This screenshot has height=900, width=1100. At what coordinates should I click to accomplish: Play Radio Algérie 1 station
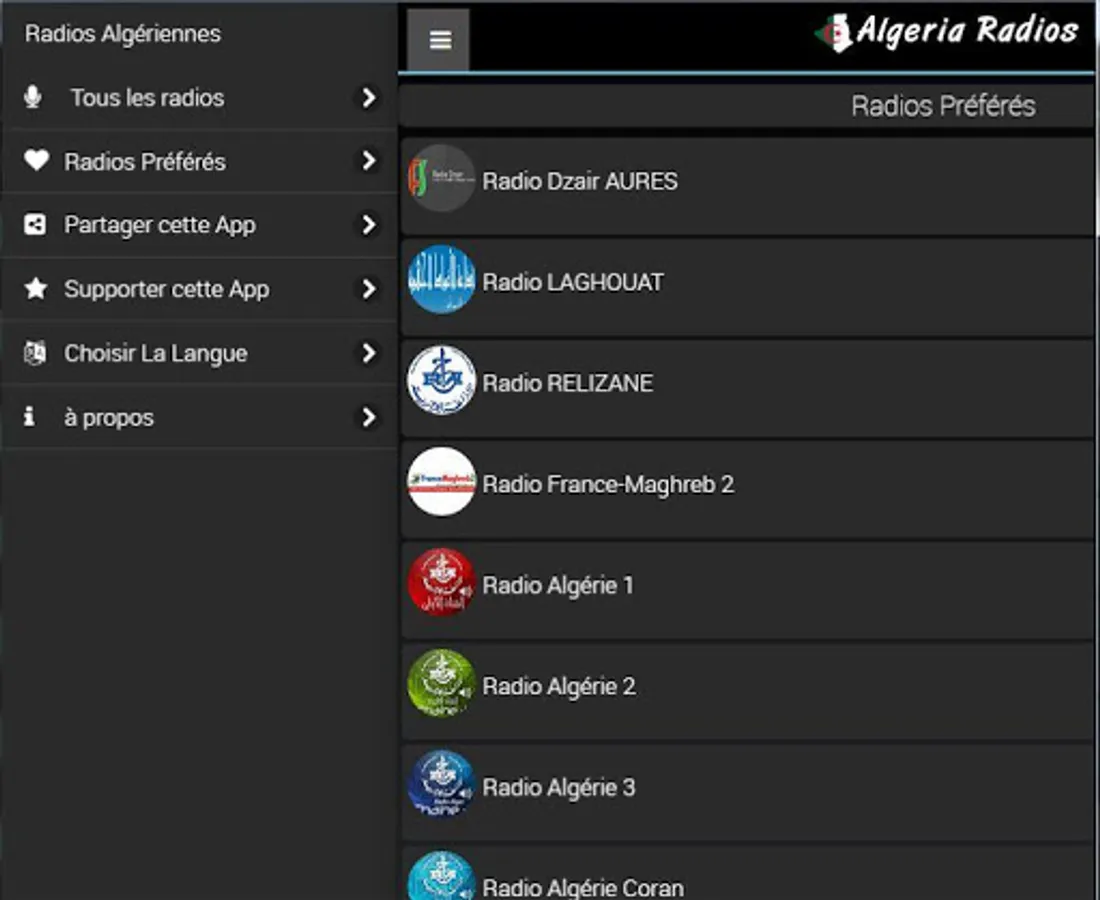pyautogui.click(x=747, y=591)
